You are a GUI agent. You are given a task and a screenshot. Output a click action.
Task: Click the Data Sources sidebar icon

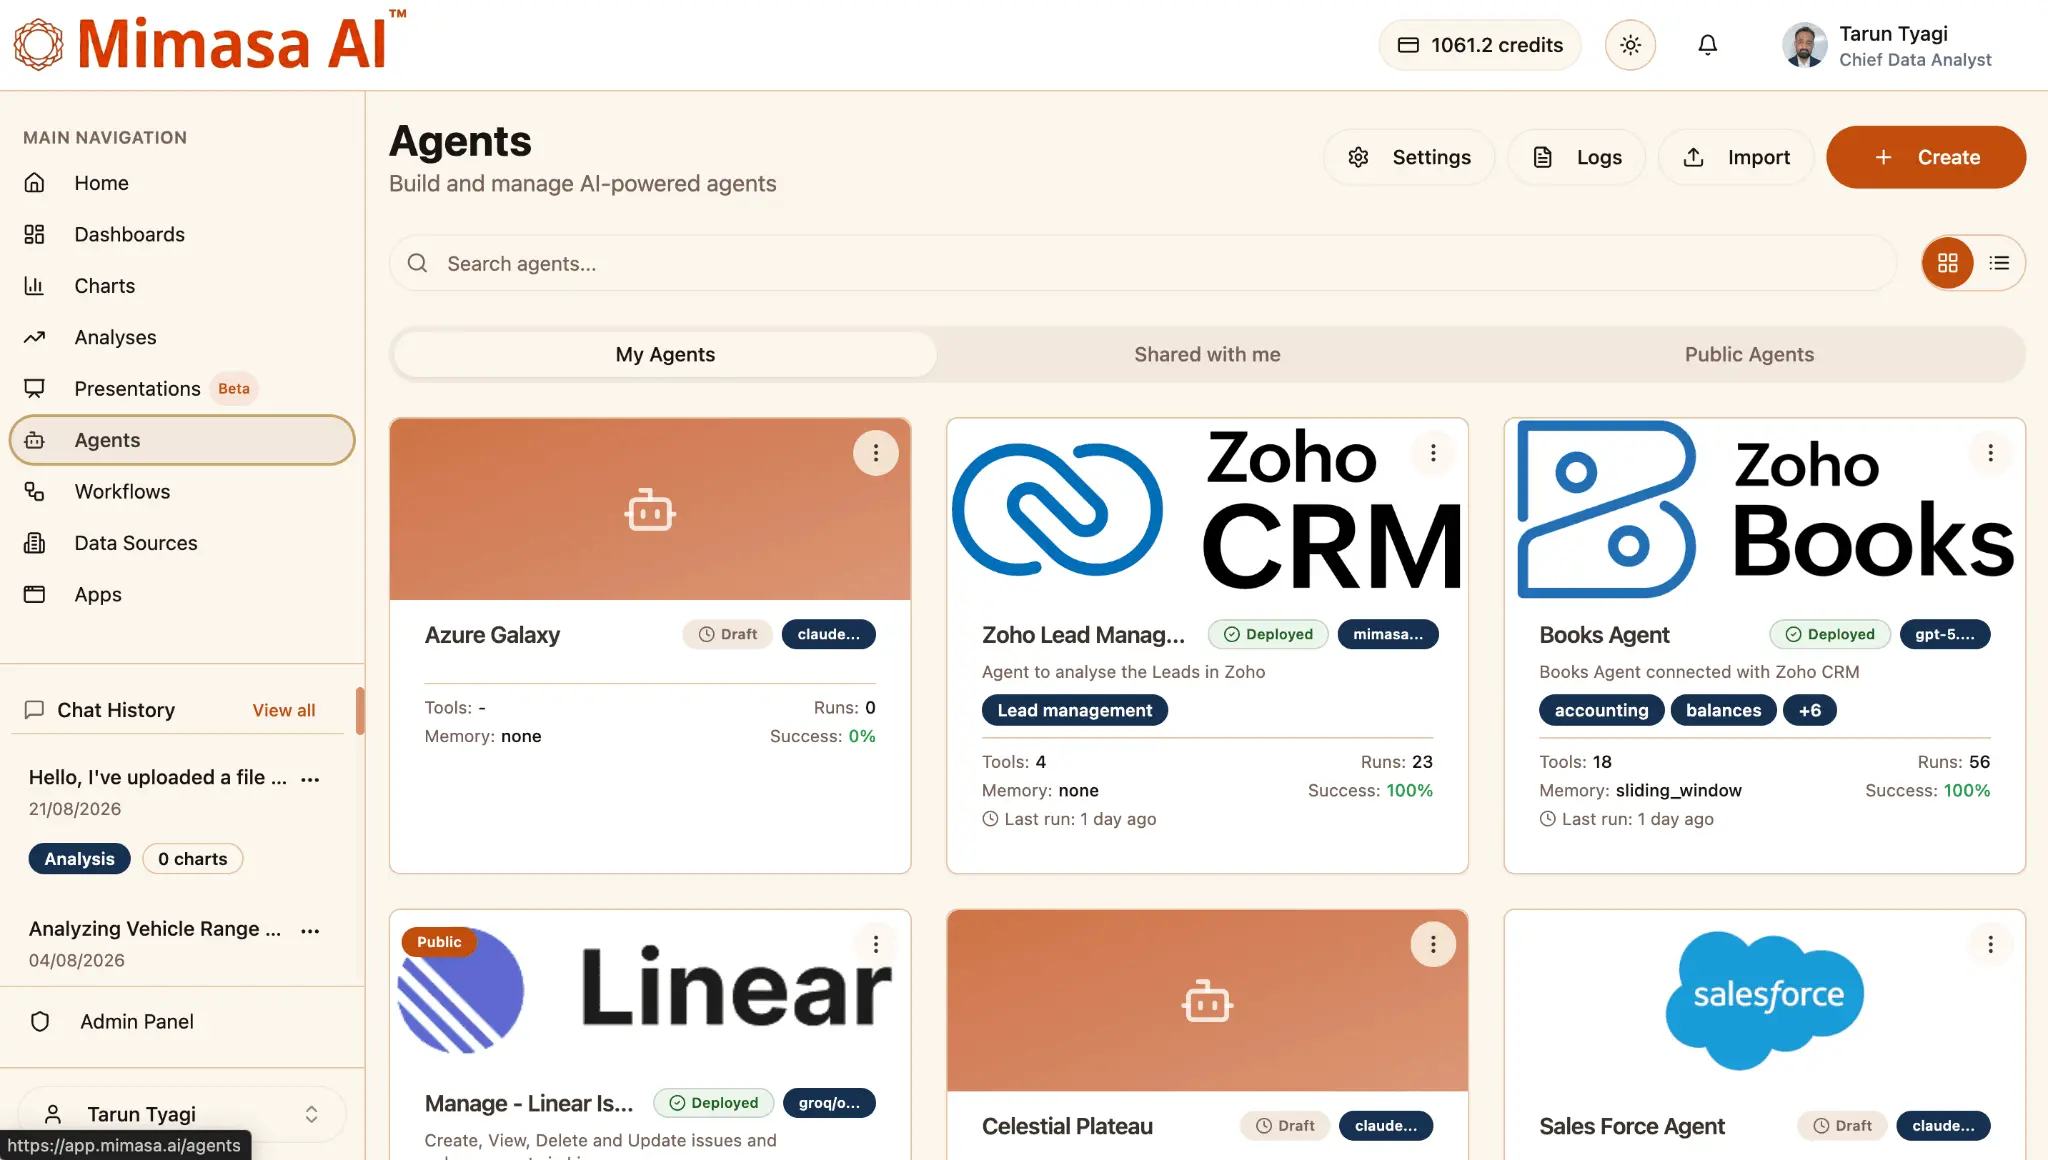pyautogui.click(x=35, y=543)
